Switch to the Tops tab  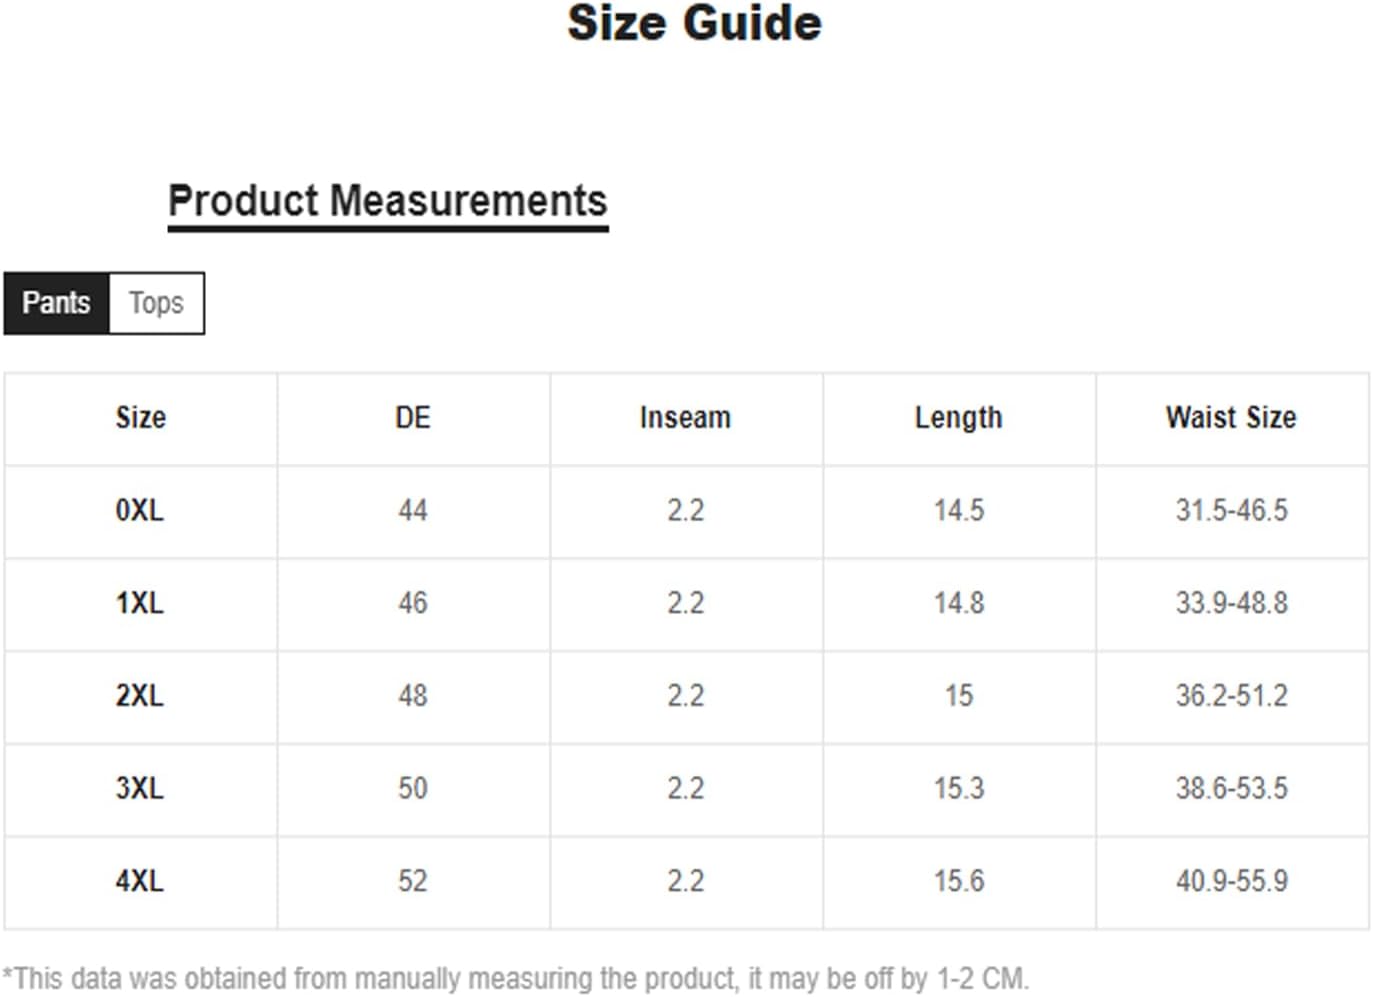[x=156, y=303]
